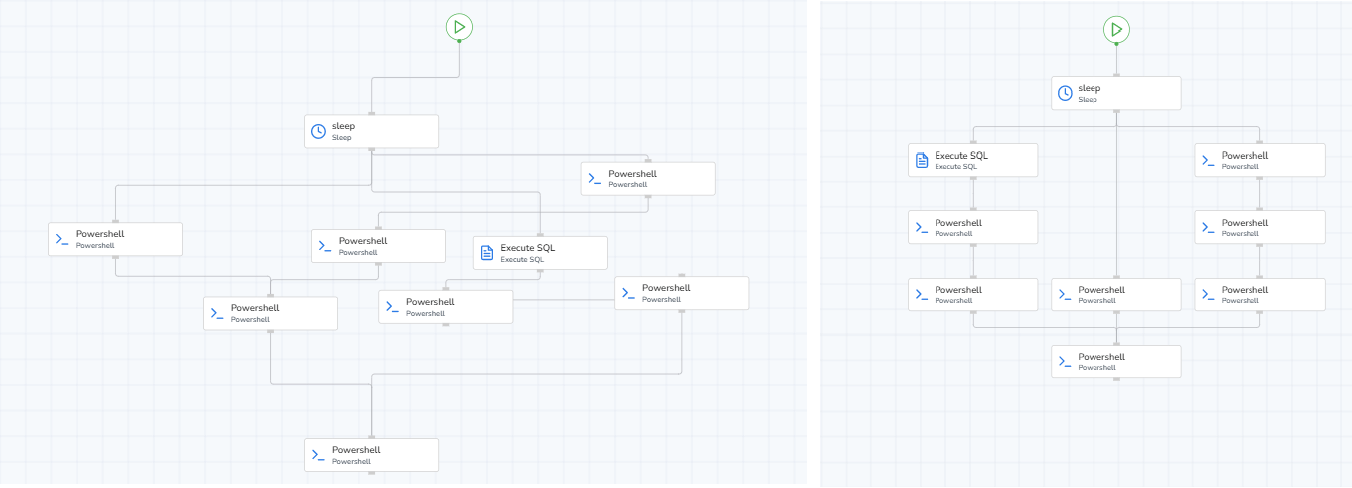The width and height of the screenshot is (1352, 488).
Task: Click output port below final left Powershell node
Action: pyautogui.click(x=371, y=473)
